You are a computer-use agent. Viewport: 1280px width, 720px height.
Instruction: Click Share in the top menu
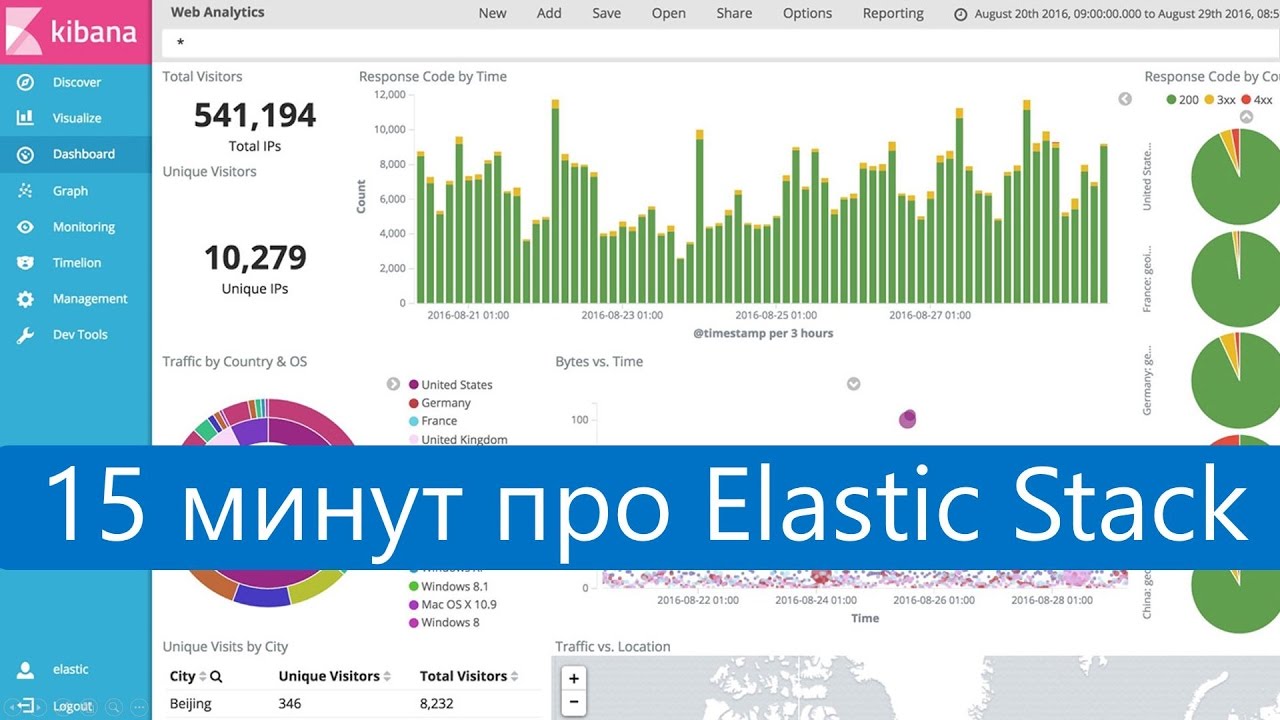pyautogui.click(x=734, y=13)
